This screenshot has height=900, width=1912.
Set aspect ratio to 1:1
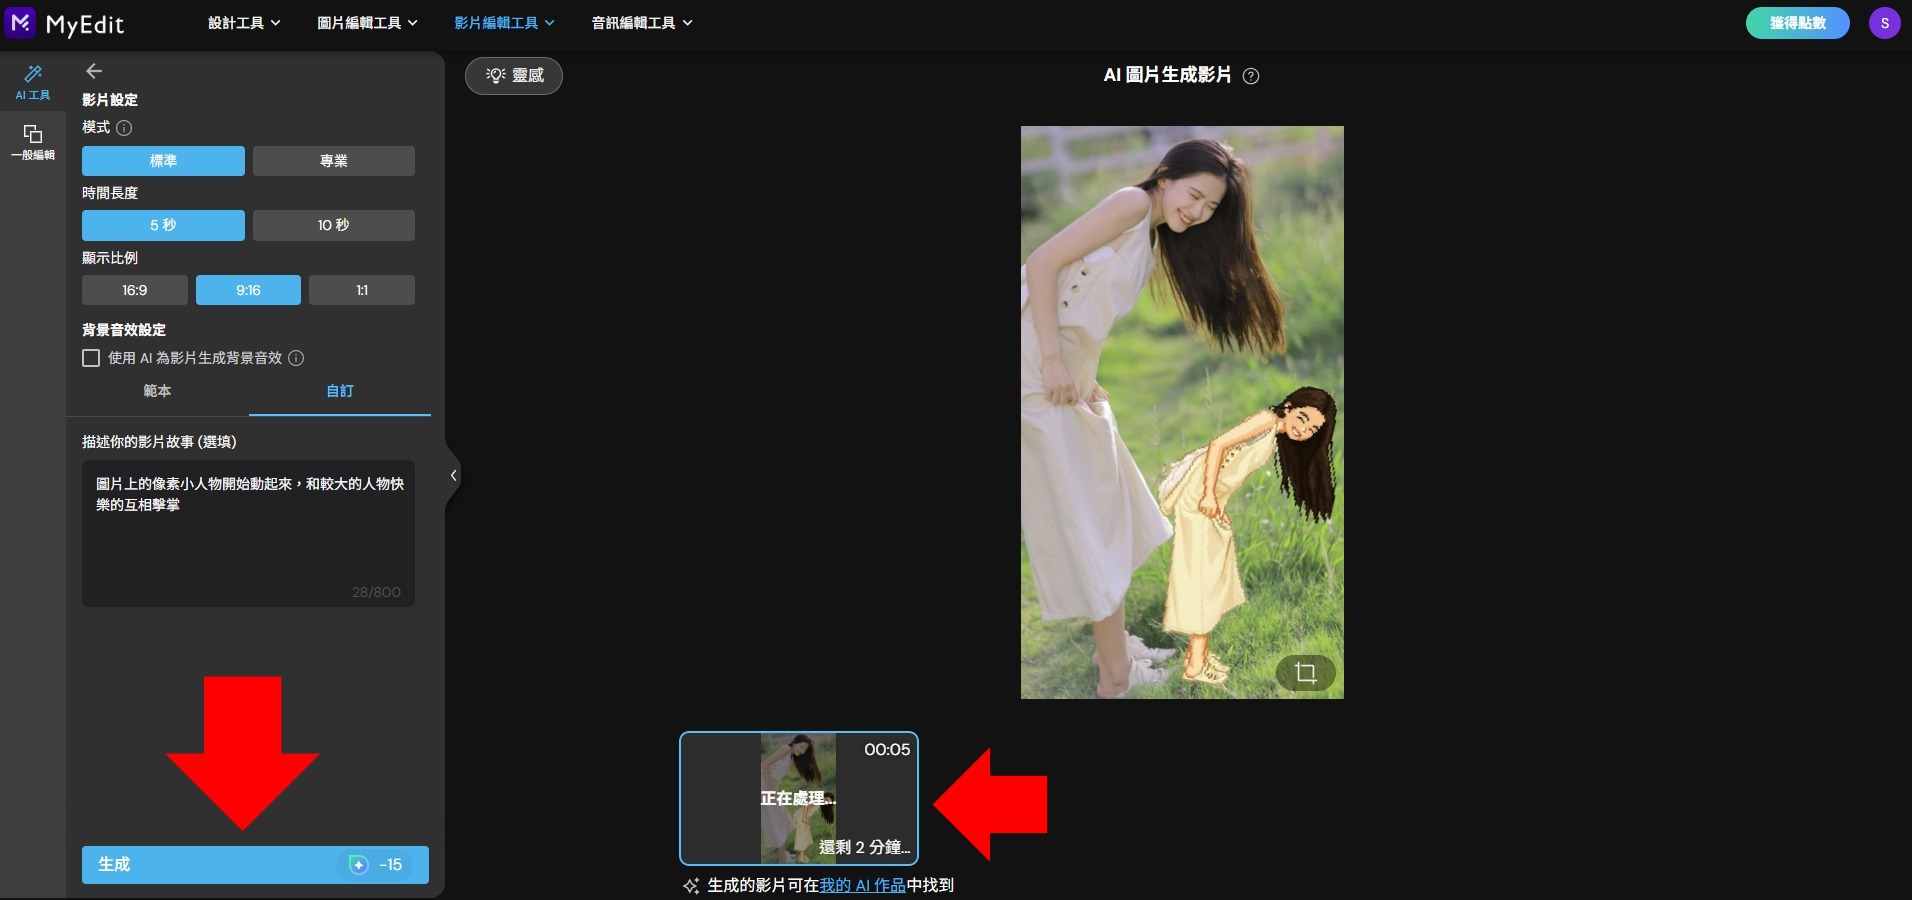coord(362,290)
